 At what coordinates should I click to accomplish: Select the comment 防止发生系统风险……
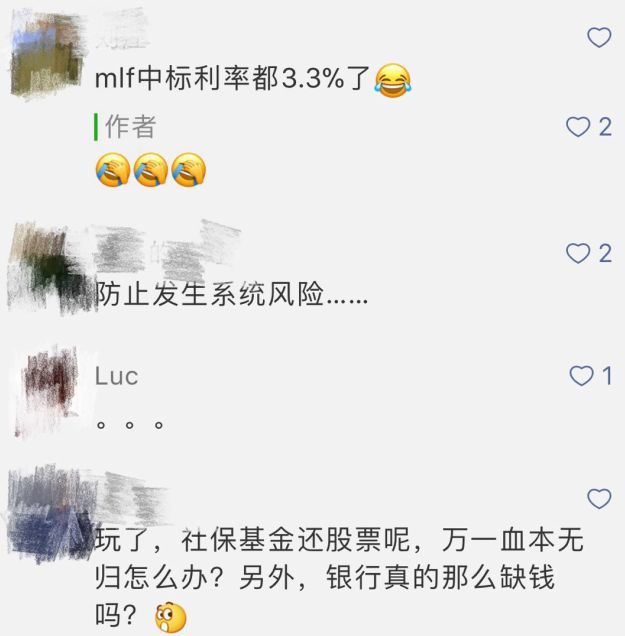pos(232,293)
